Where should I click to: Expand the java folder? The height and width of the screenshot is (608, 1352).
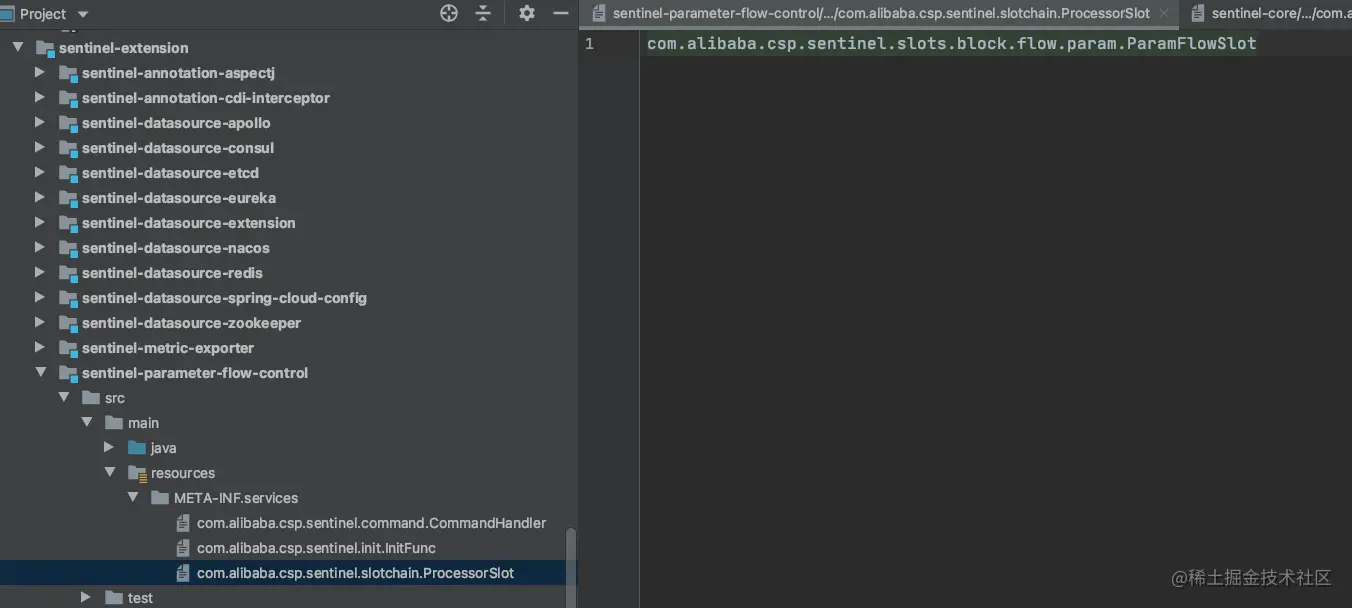tap(109, 447)
